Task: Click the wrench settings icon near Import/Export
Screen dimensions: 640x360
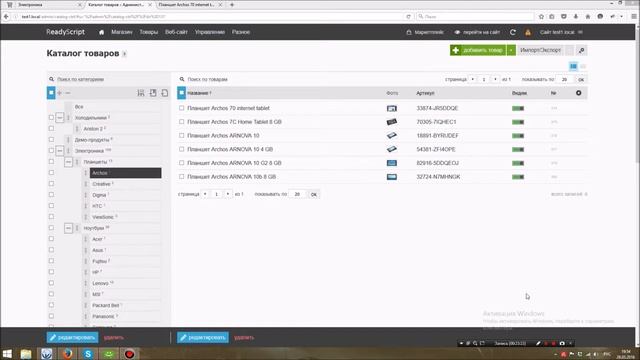Action: pyautogui.click(x=581, y=50)
